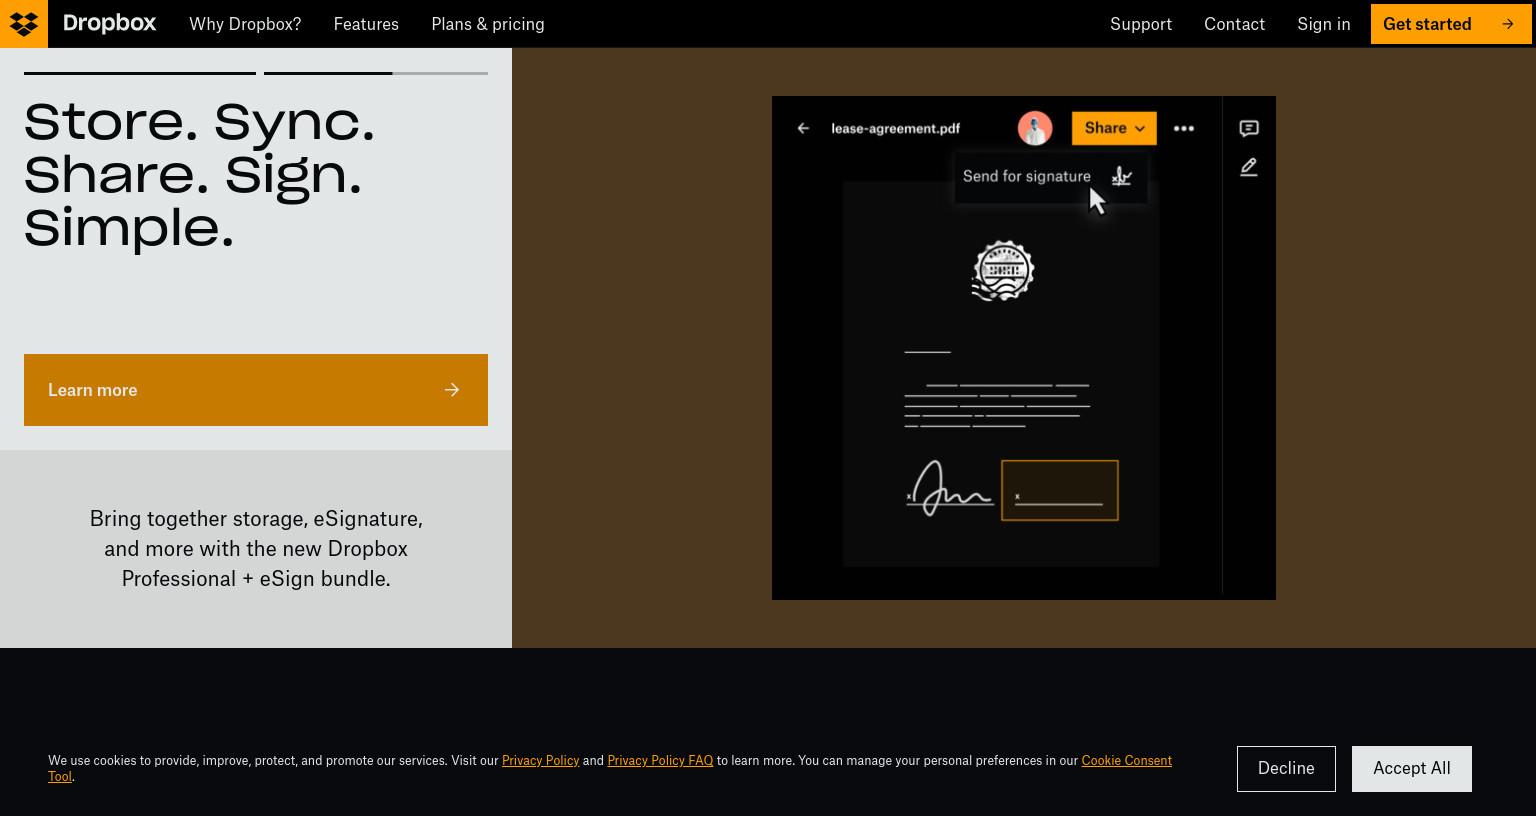Open the Why Dropbox? menu
This screenshot has width=1536, height=816.
pyautogui.click(x=245, y=24)
